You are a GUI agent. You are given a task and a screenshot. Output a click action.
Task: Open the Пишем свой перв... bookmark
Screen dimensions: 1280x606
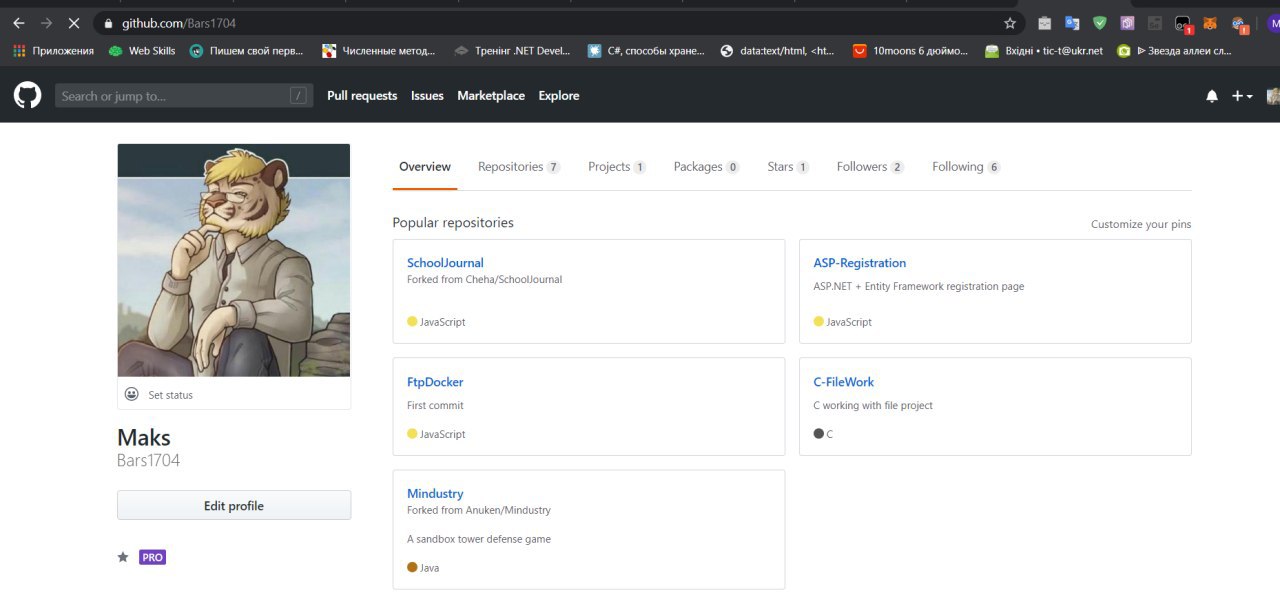pyautogui.click(x=247, y=50)
